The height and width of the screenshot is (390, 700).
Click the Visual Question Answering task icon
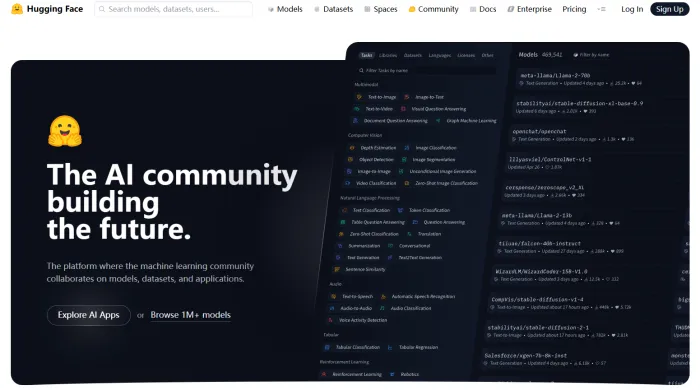[403, 109]
